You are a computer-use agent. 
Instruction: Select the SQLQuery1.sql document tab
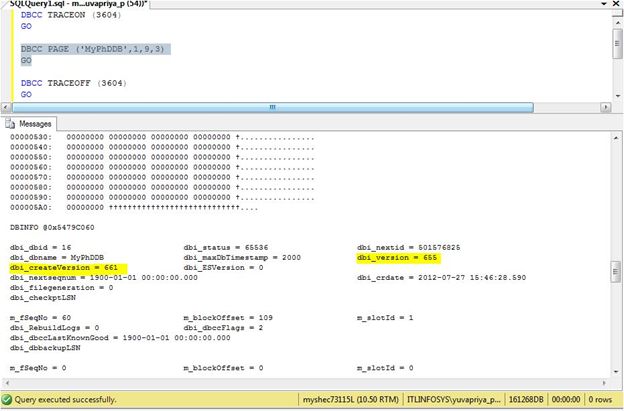point(78,3)
